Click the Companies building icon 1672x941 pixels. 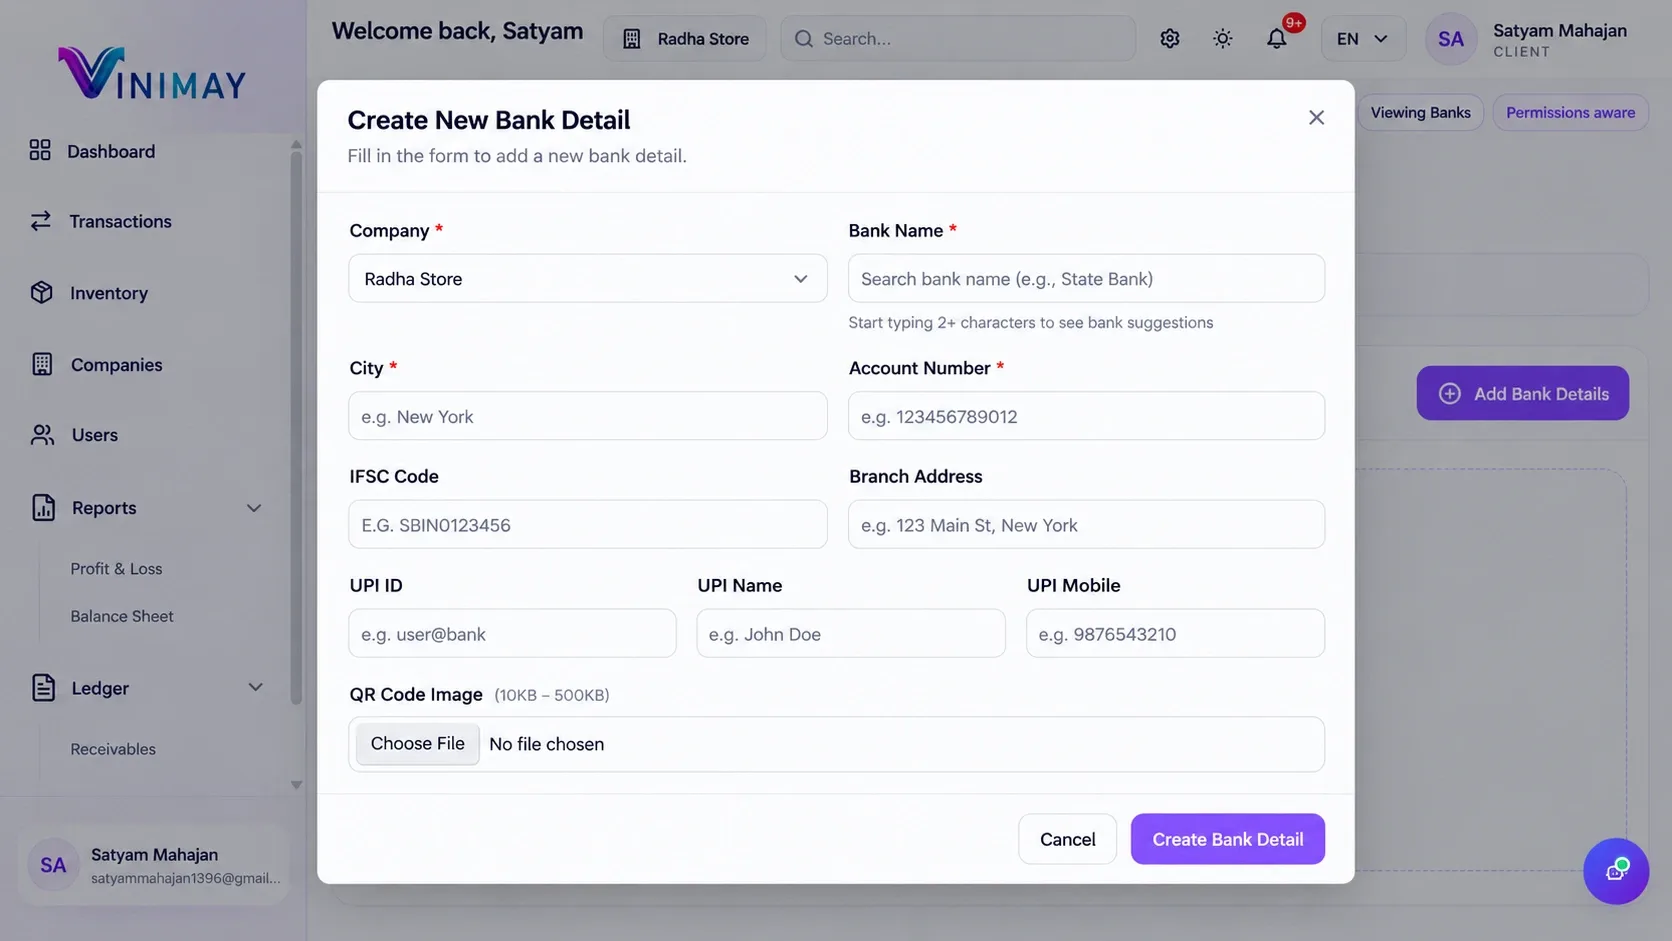42,364
